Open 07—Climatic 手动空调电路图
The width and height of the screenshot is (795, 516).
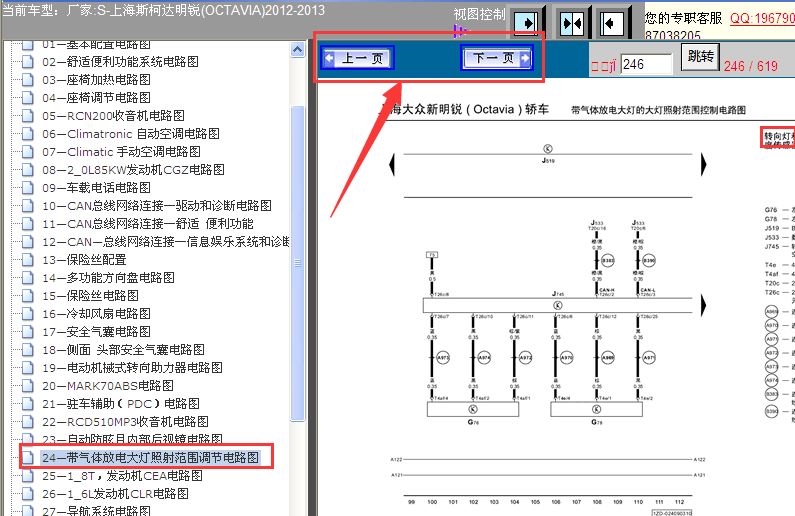tap(121, 152)
